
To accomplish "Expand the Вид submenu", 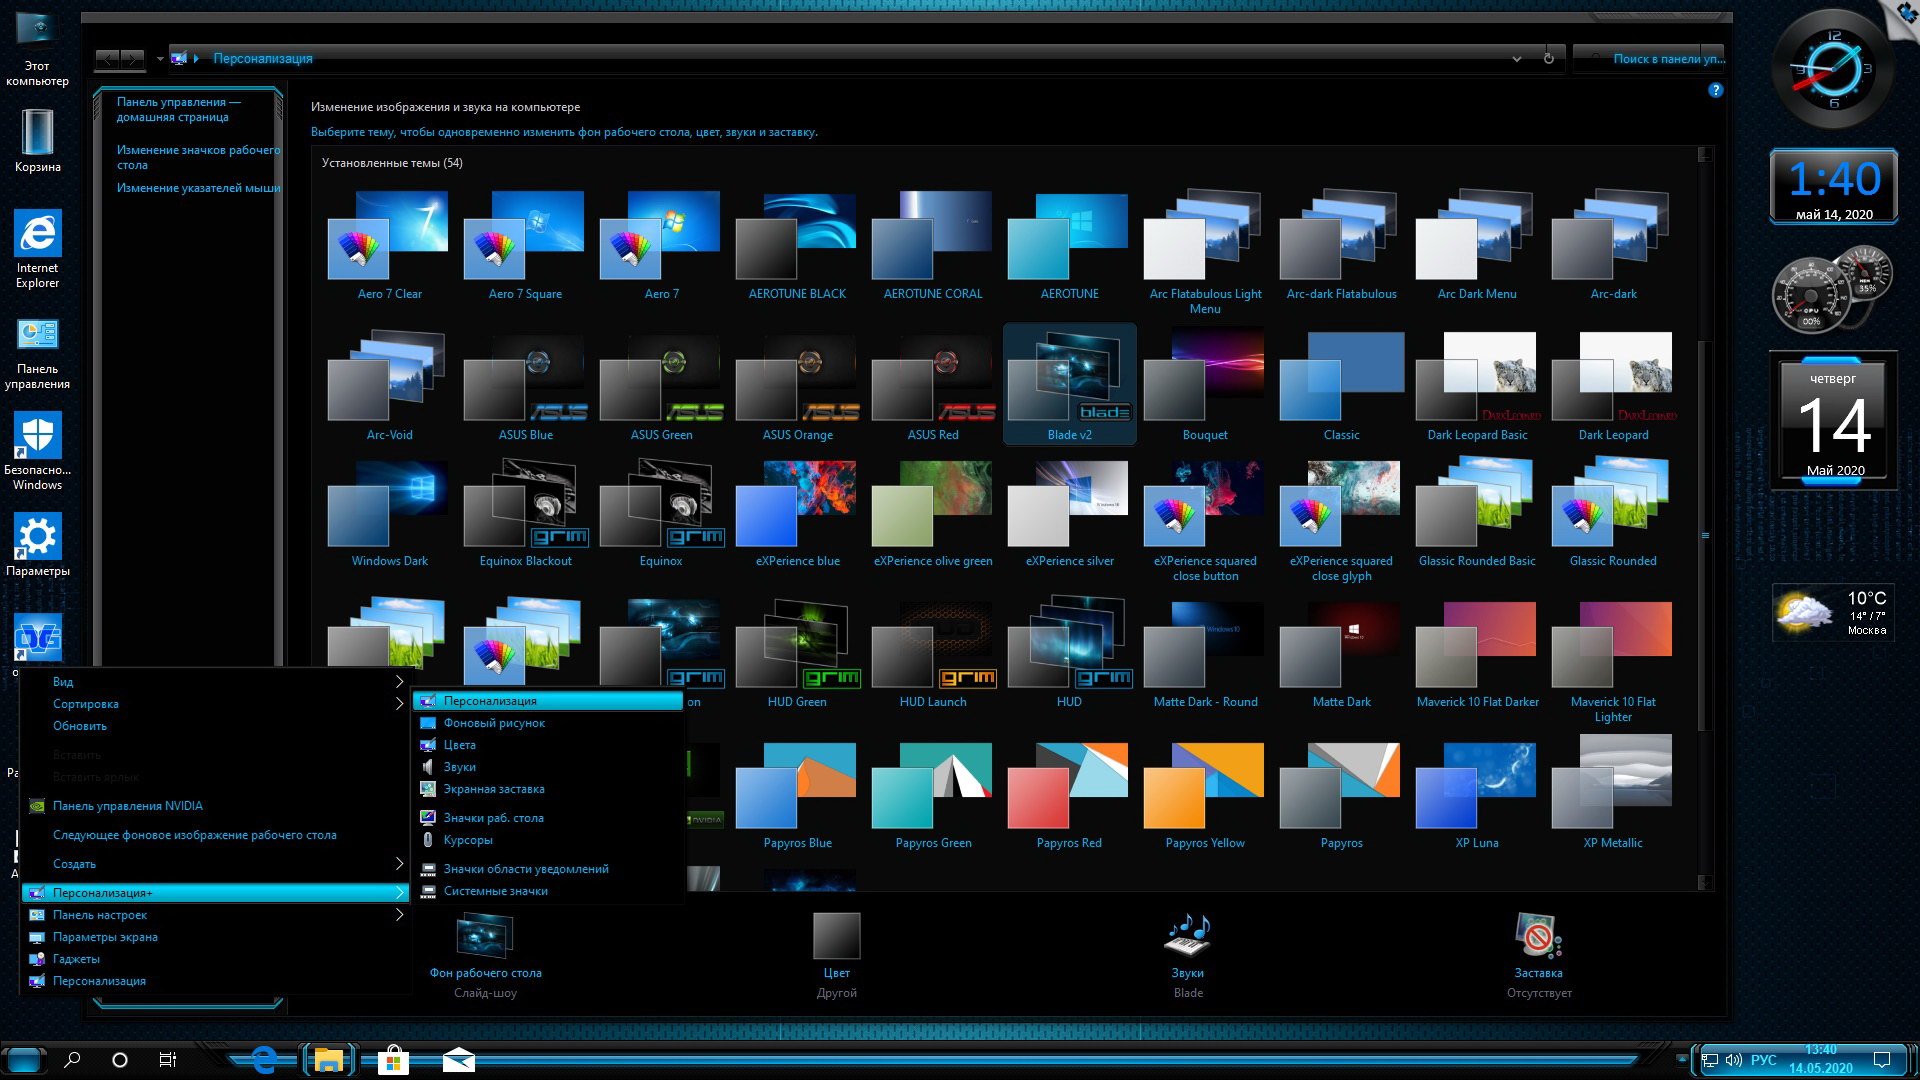I will [216, 682].
